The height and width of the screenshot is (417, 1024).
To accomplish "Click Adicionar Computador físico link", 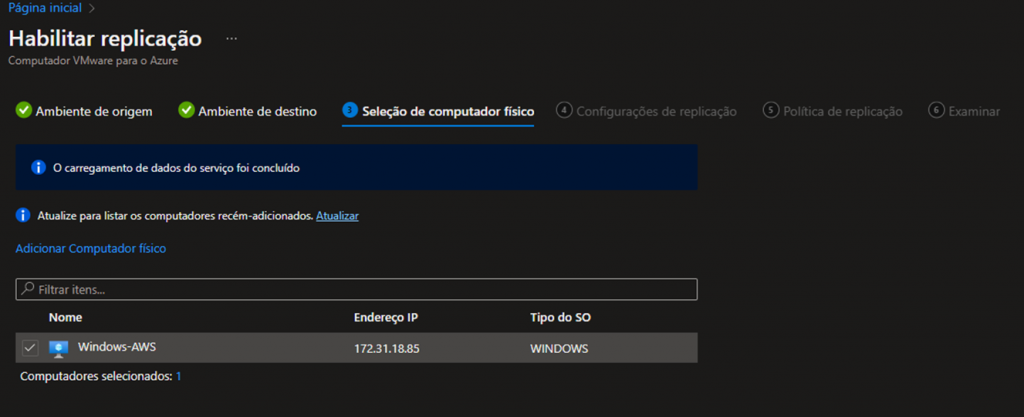I will [90, 248].
